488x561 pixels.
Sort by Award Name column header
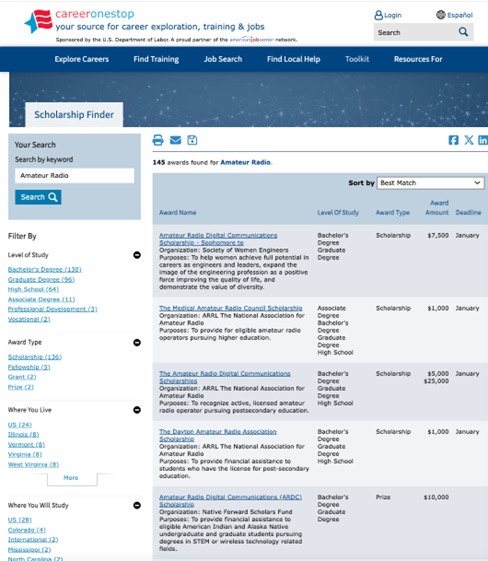click(177, 213)
